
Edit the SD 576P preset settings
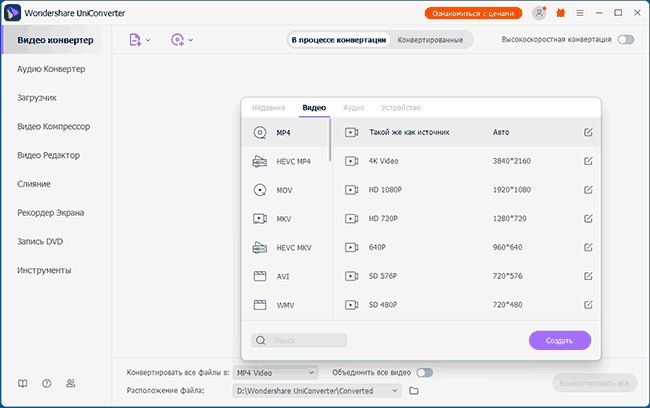[588, 276]
